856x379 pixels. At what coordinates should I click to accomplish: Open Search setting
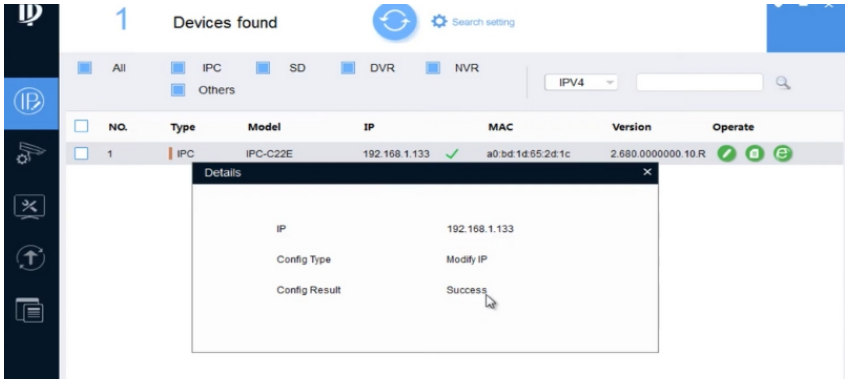483,22
